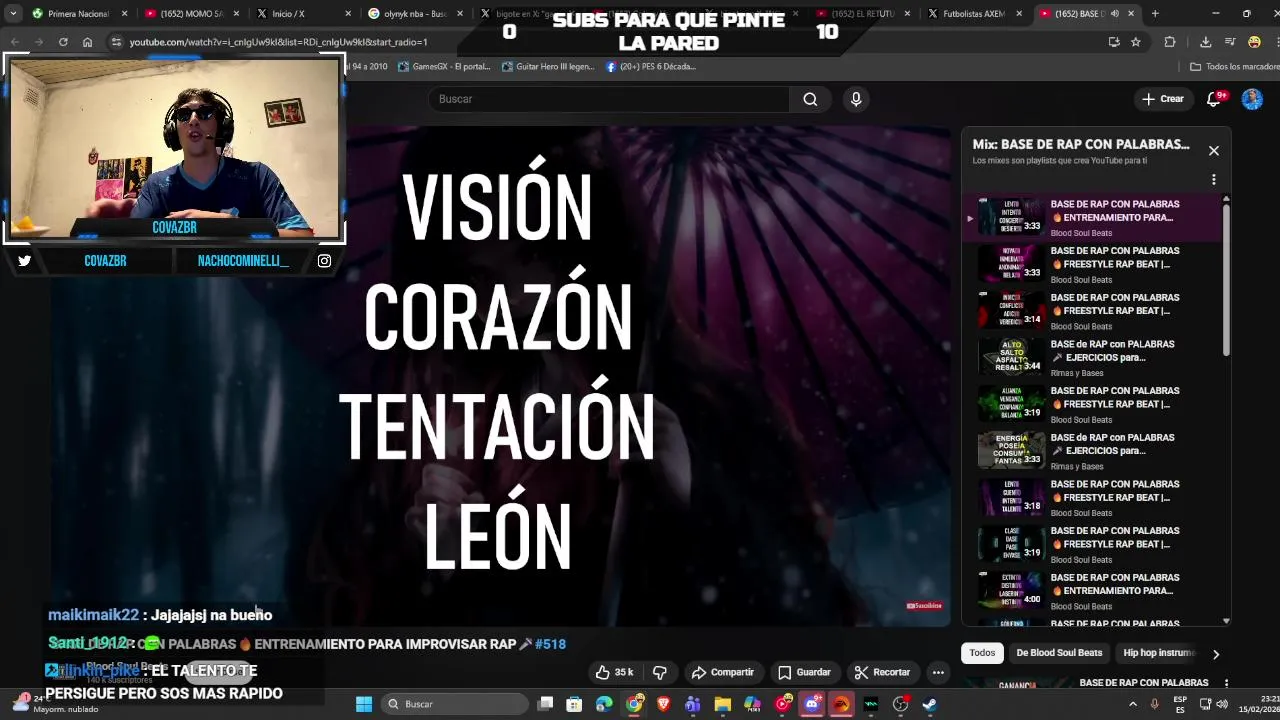Go to browser home page
The image size is (1280, 720).
[x=88, y=42]
